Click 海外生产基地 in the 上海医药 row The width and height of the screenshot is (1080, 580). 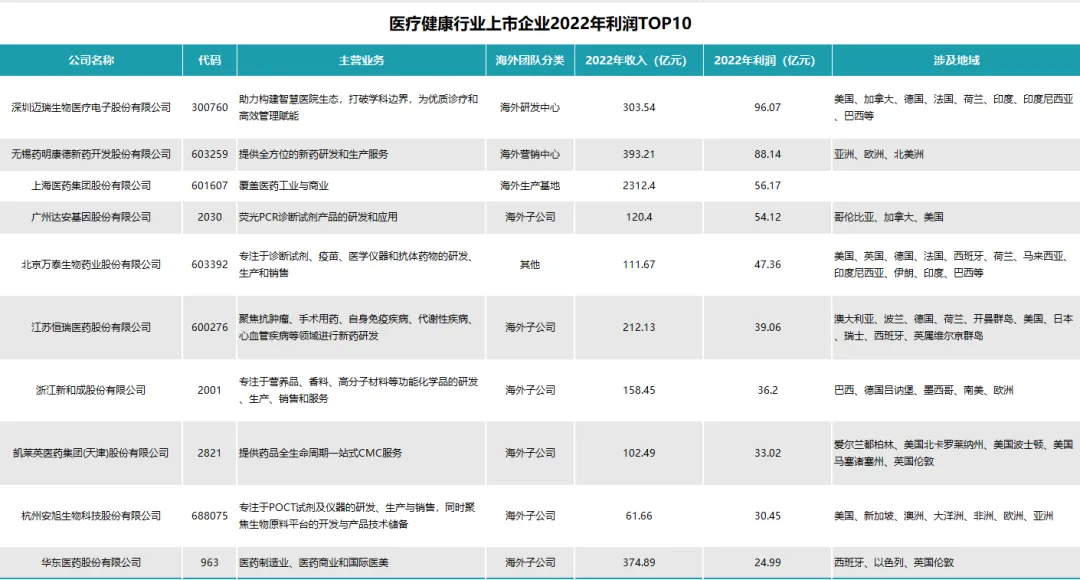[530, 185]
